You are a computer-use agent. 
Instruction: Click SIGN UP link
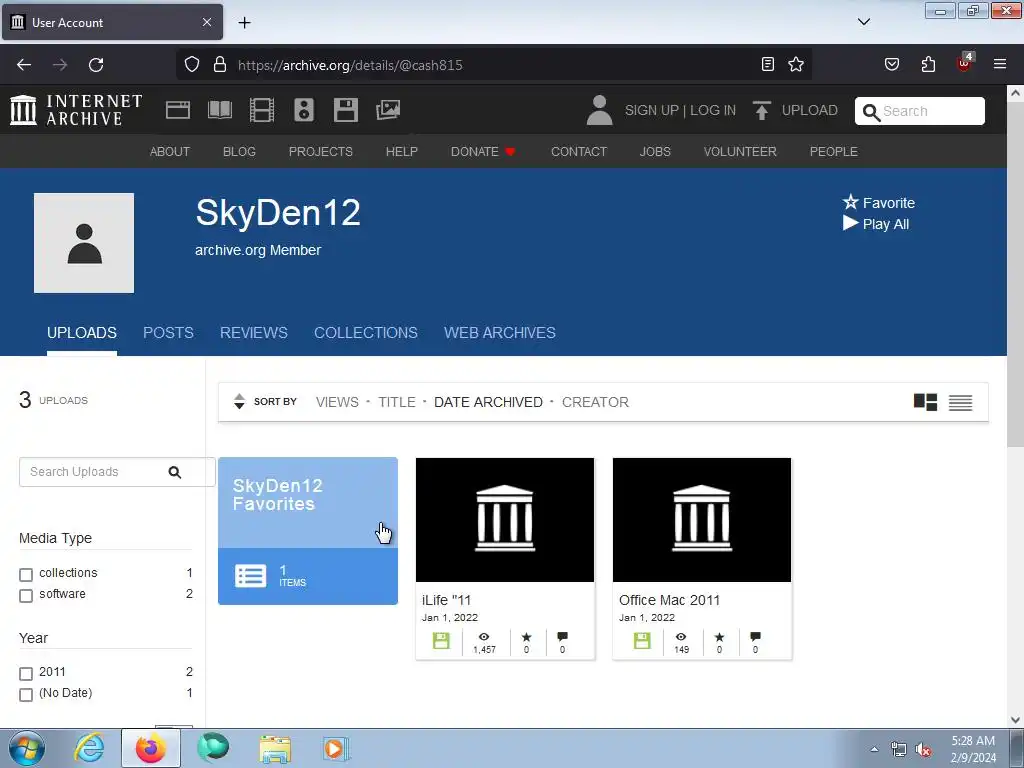[652, 110]
